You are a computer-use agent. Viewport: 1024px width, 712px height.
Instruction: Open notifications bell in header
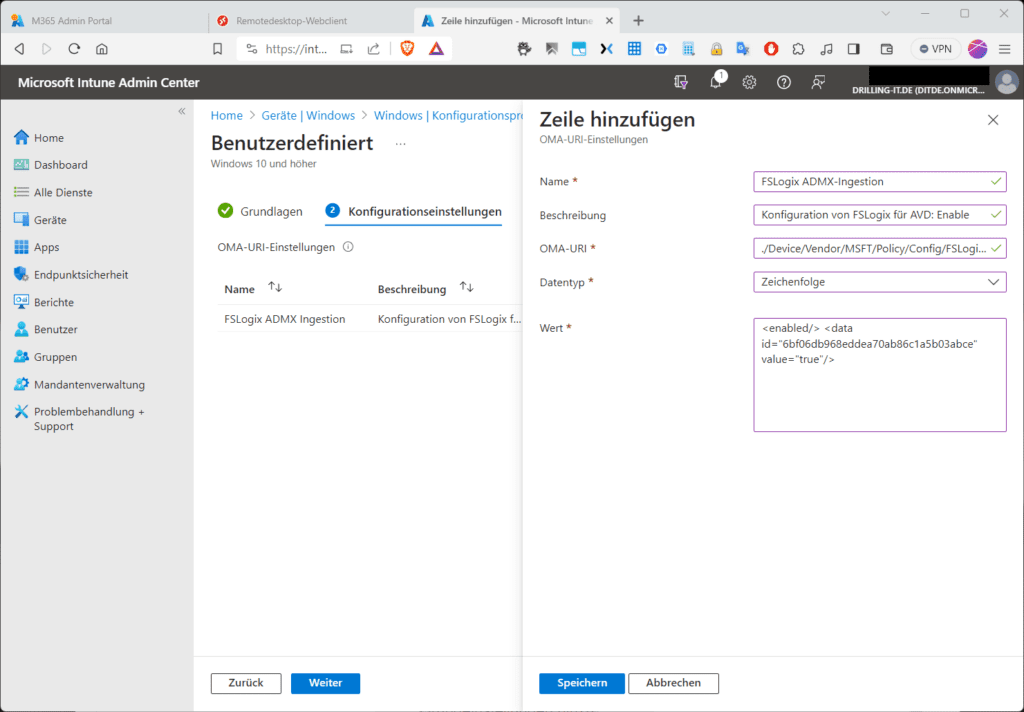(716, 82)
